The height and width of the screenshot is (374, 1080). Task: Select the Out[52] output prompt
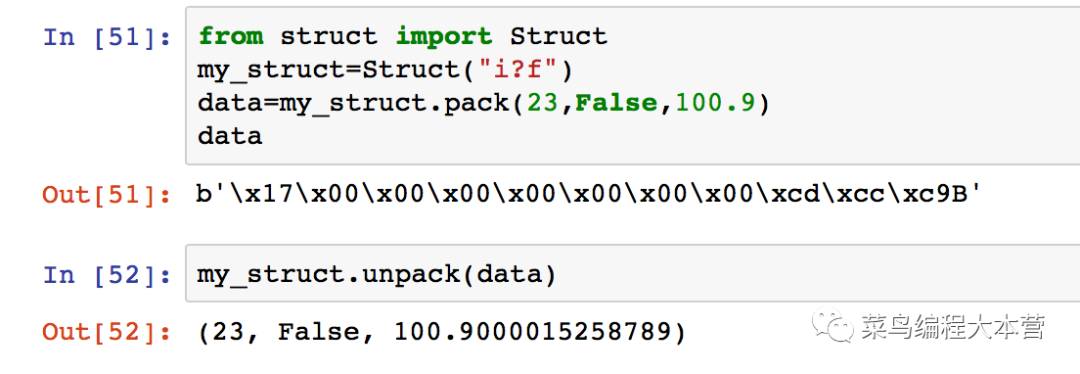(x=107, y=333)
